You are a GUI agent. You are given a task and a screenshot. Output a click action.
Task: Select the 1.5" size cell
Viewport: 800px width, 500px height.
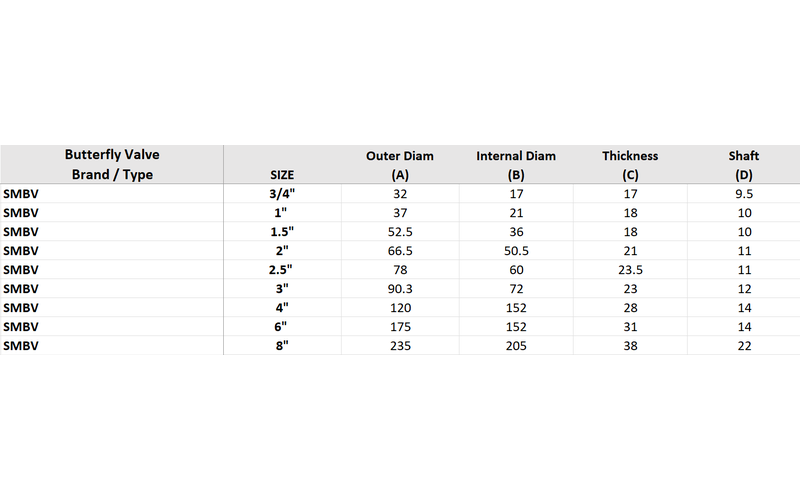(x=282, y=232)
